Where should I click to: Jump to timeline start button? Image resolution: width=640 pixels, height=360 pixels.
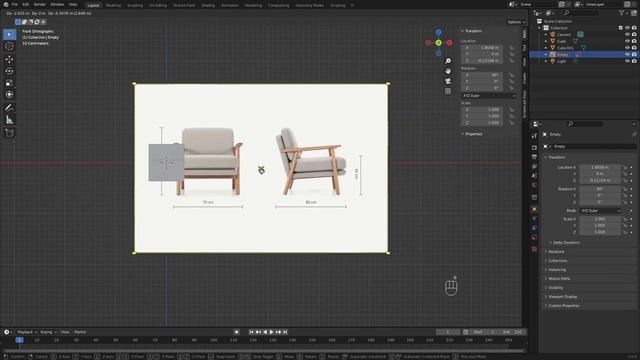coord(251,332)
